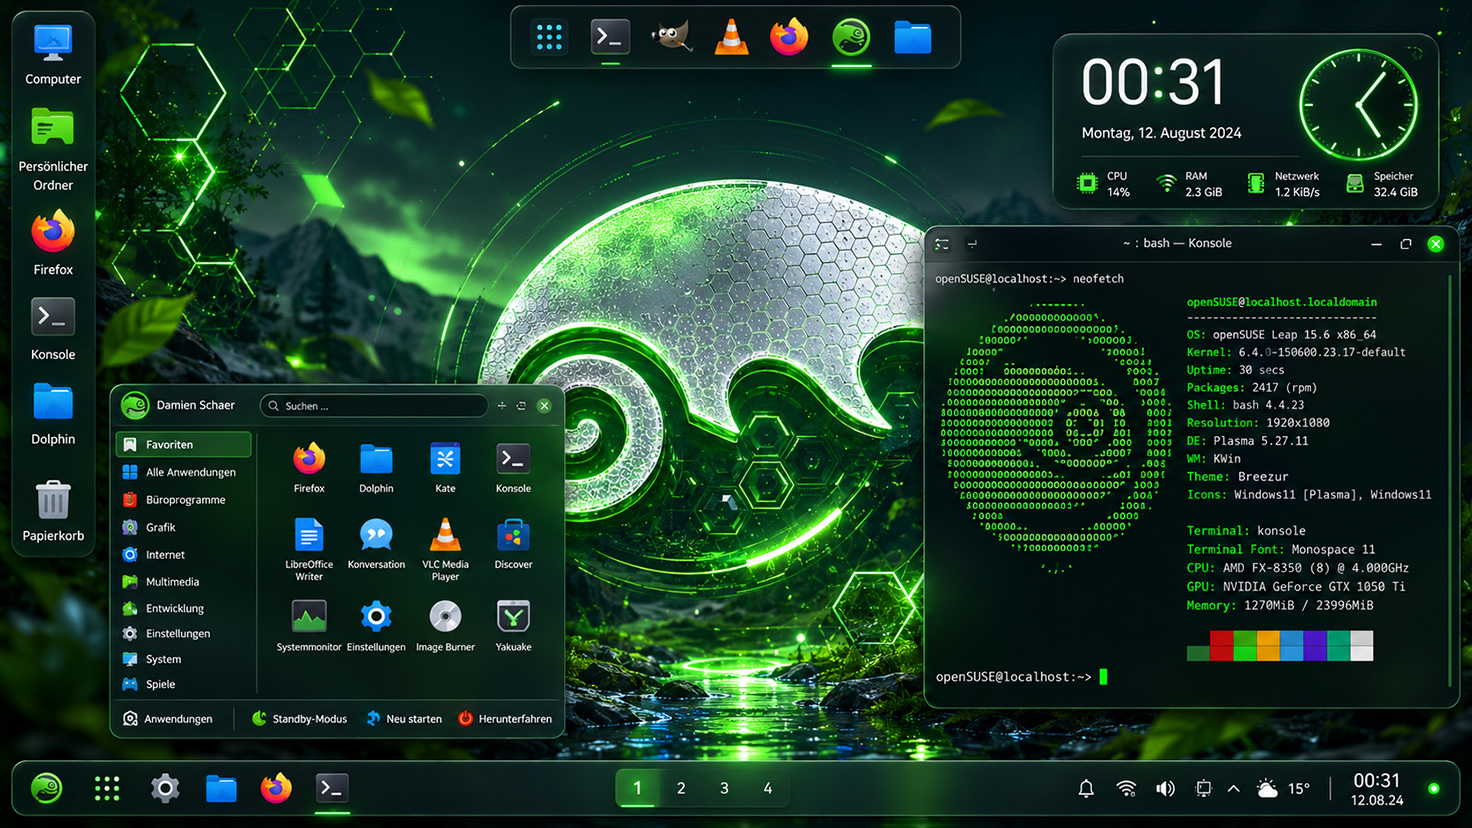Click Herunterfahren to shut down
Viewport: 1472px width, 828px height.
pos(505,719)
